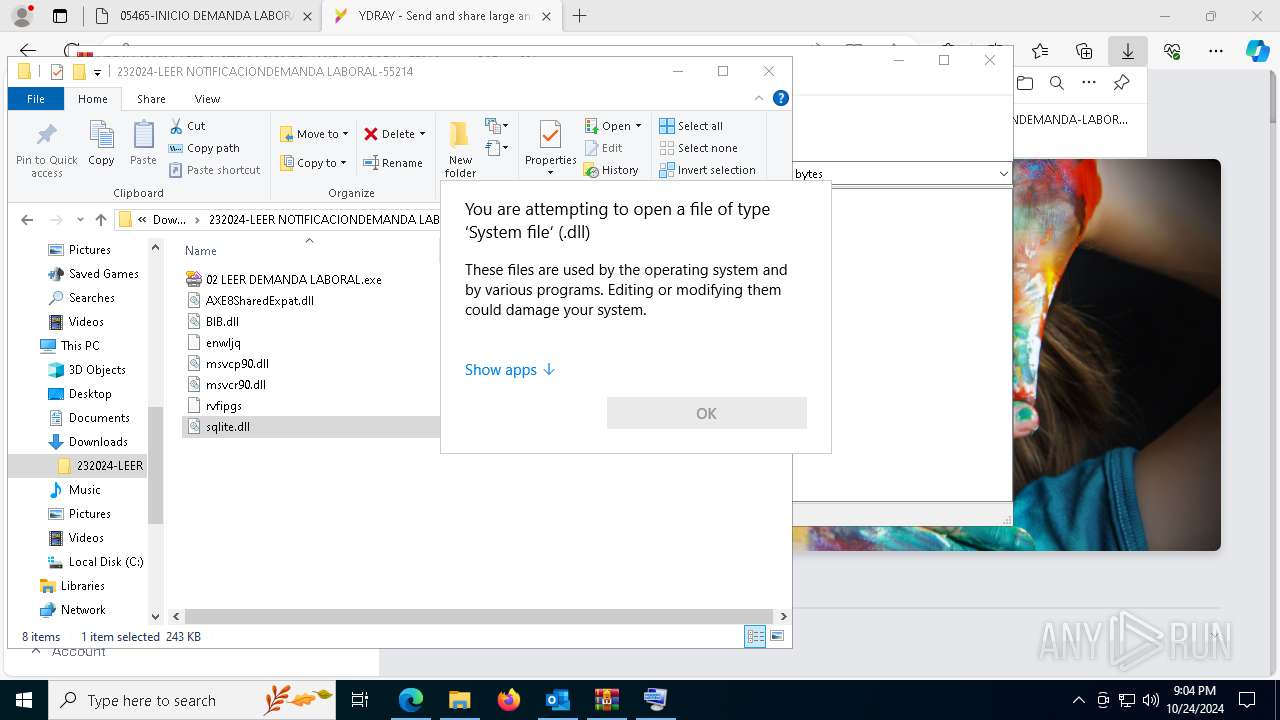Viewport: 1280px width, 720px height.
Task: Open Copy to dropdown
Action: pos(314,163)
